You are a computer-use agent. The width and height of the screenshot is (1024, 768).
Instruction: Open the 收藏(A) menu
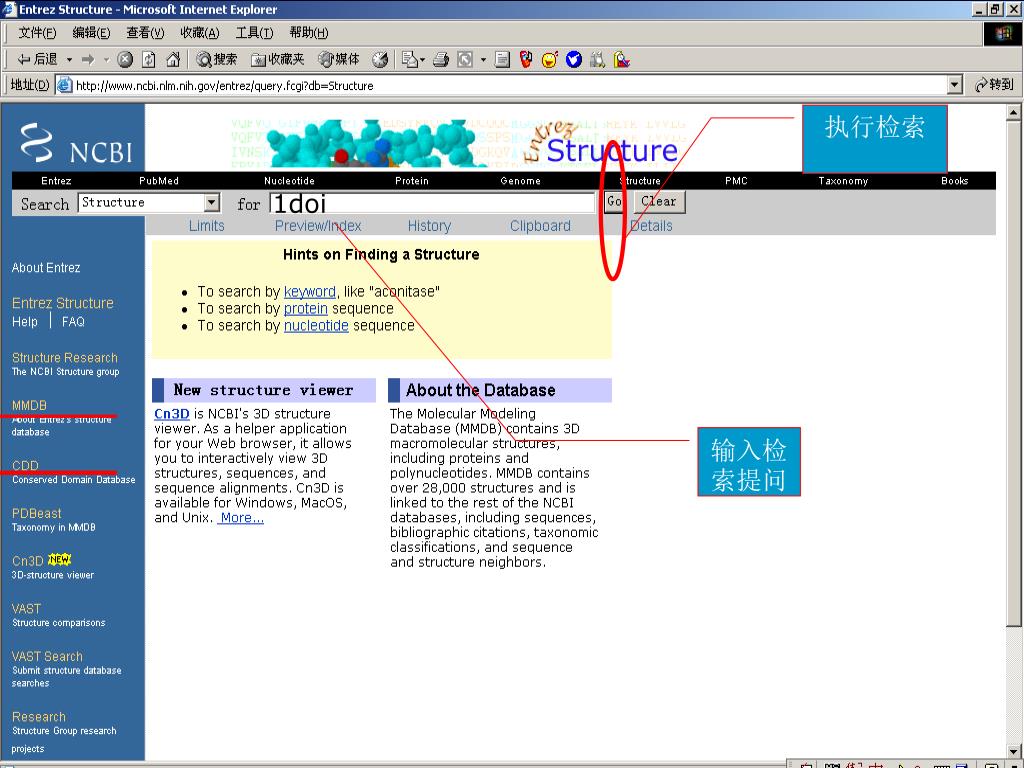coord(200,33)
